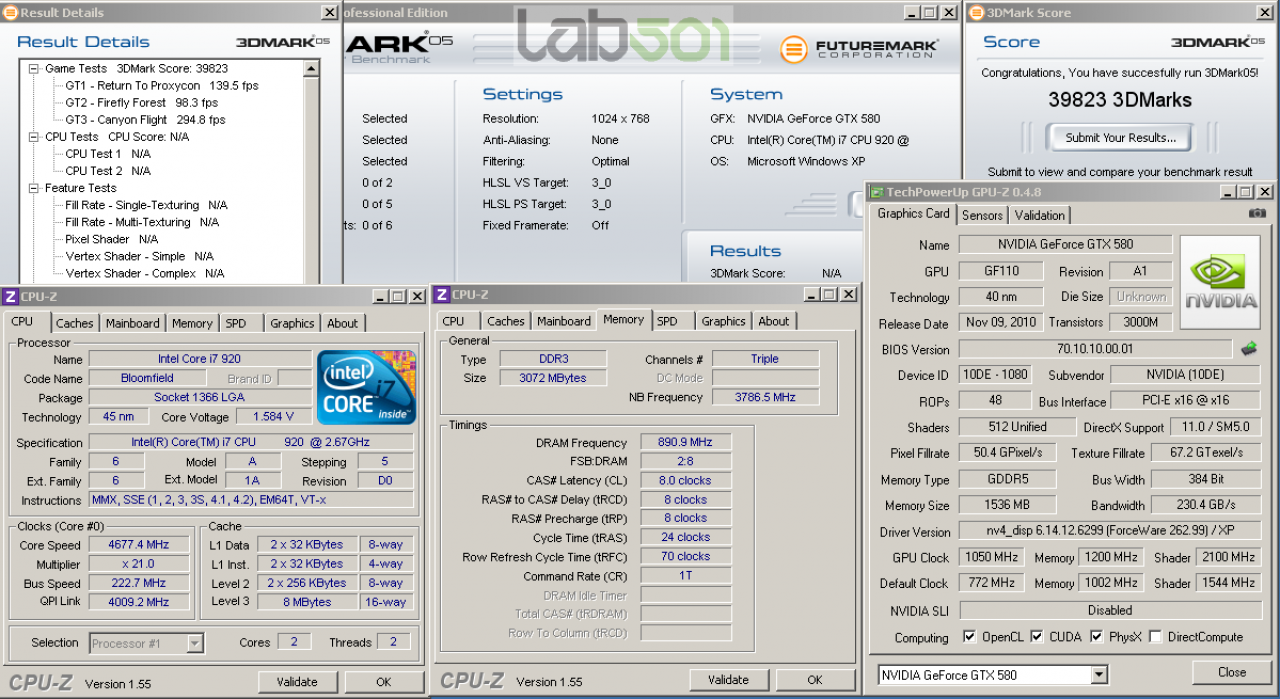
Task: Select GT1 - Return To Proxycon row
Action: coord(162,86)
